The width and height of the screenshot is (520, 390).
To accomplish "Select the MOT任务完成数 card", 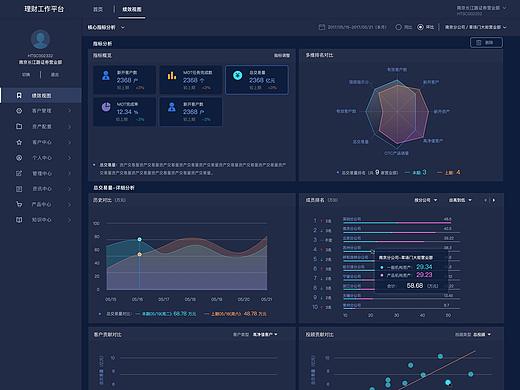I will (191, 80).
